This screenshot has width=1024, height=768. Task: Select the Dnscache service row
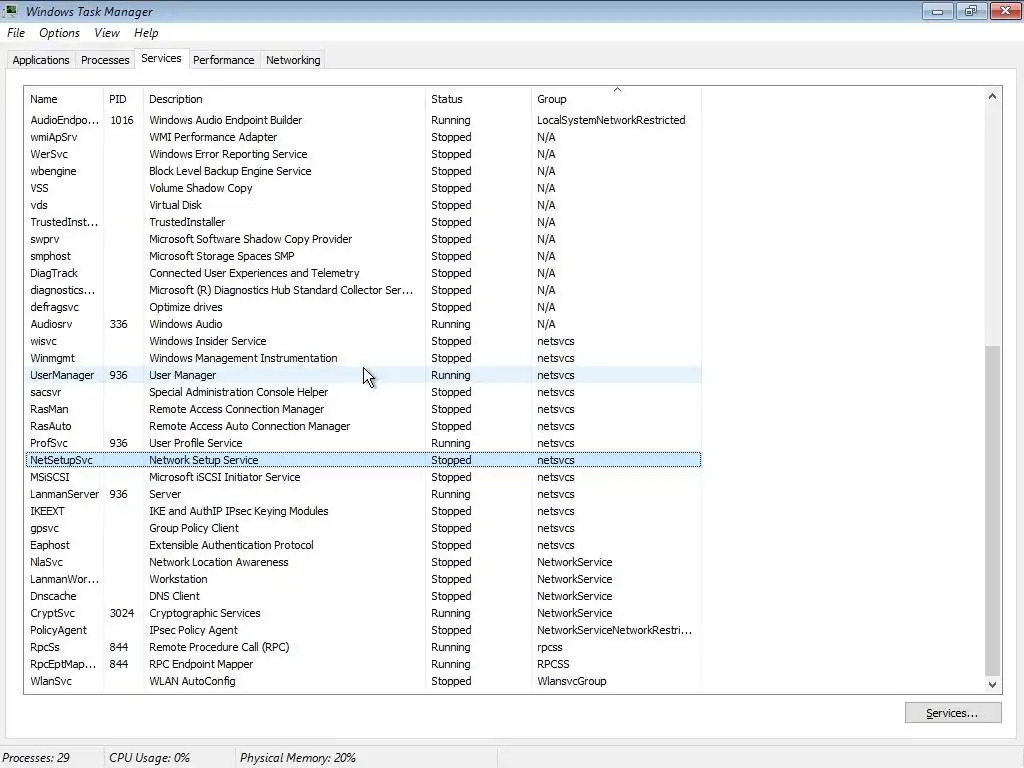(363, 596)
